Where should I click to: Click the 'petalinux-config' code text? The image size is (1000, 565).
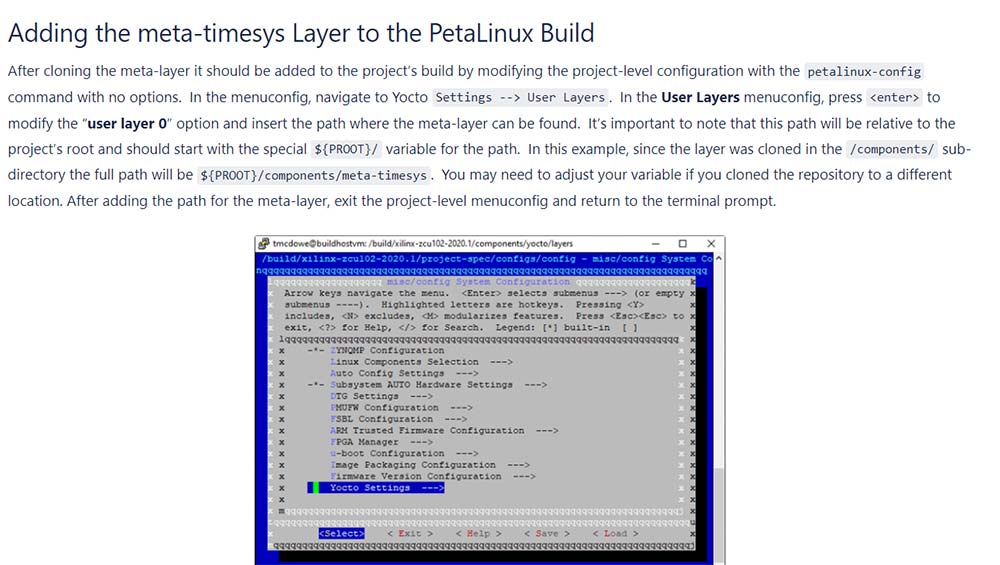coord(864,71)
